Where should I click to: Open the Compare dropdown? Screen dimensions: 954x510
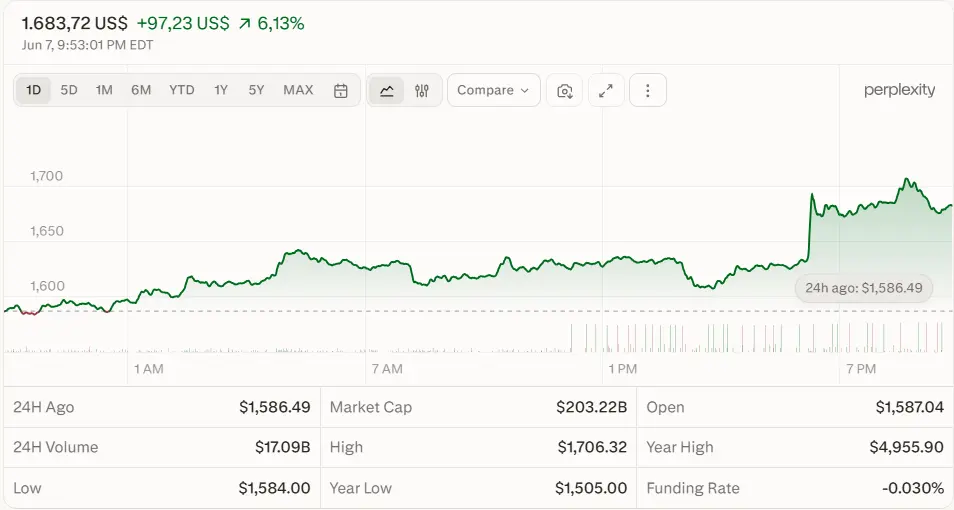(x=493, y=91)
